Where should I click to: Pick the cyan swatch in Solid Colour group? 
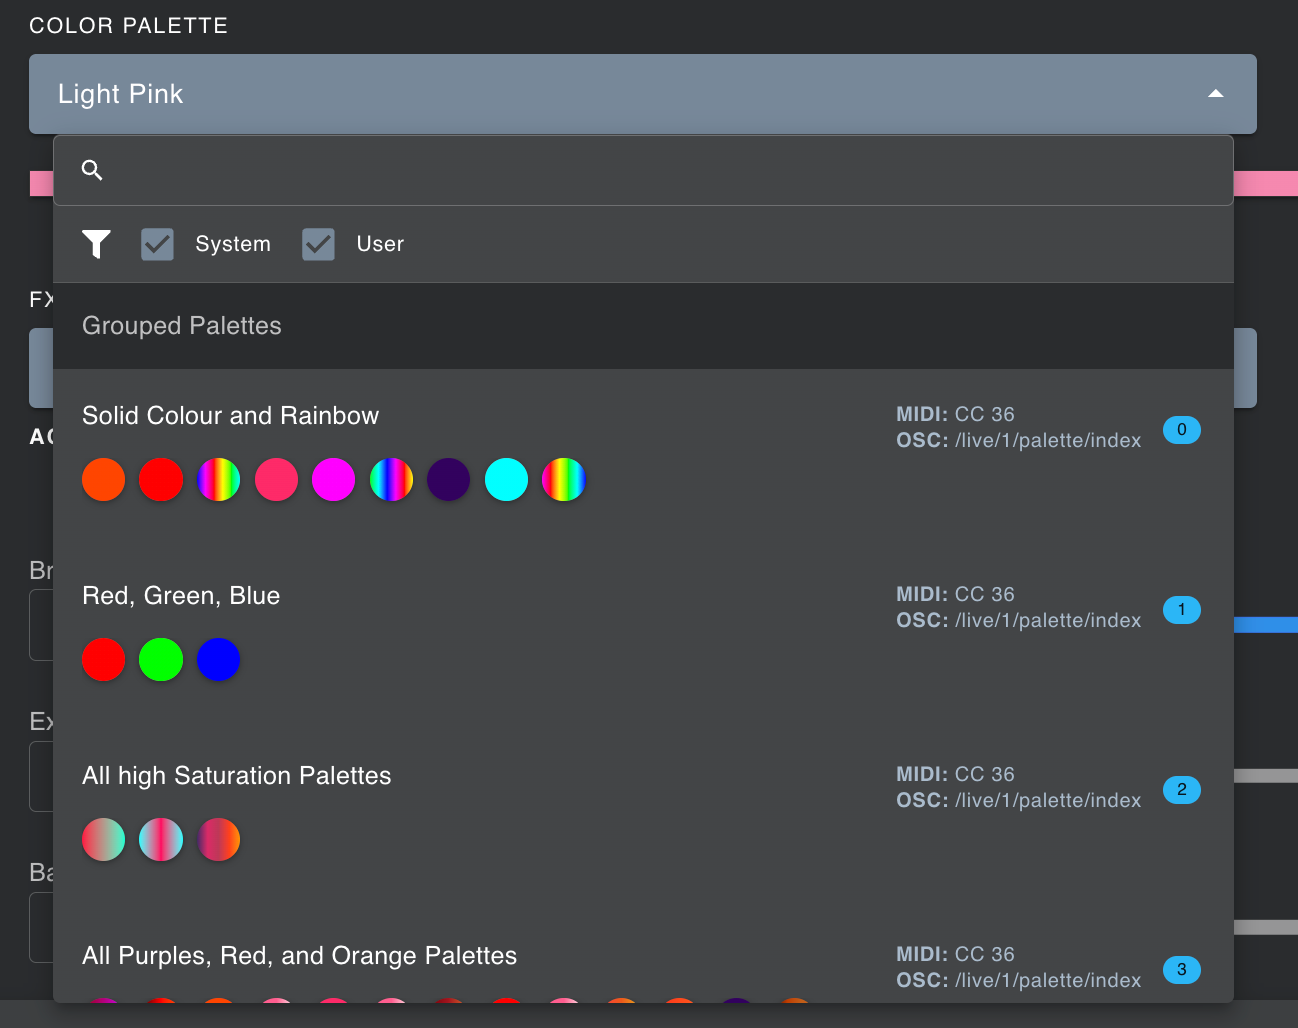coord(506,480)
